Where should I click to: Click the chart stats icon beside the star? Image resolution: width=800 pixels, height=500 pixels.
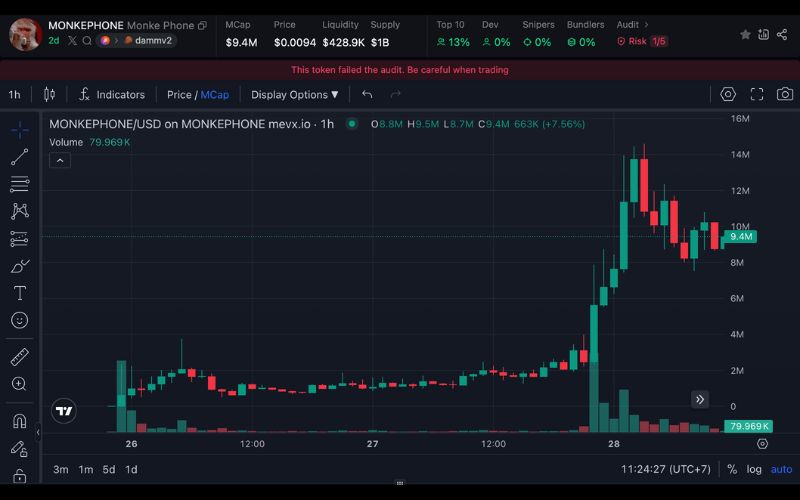click(x=763, y=34)
